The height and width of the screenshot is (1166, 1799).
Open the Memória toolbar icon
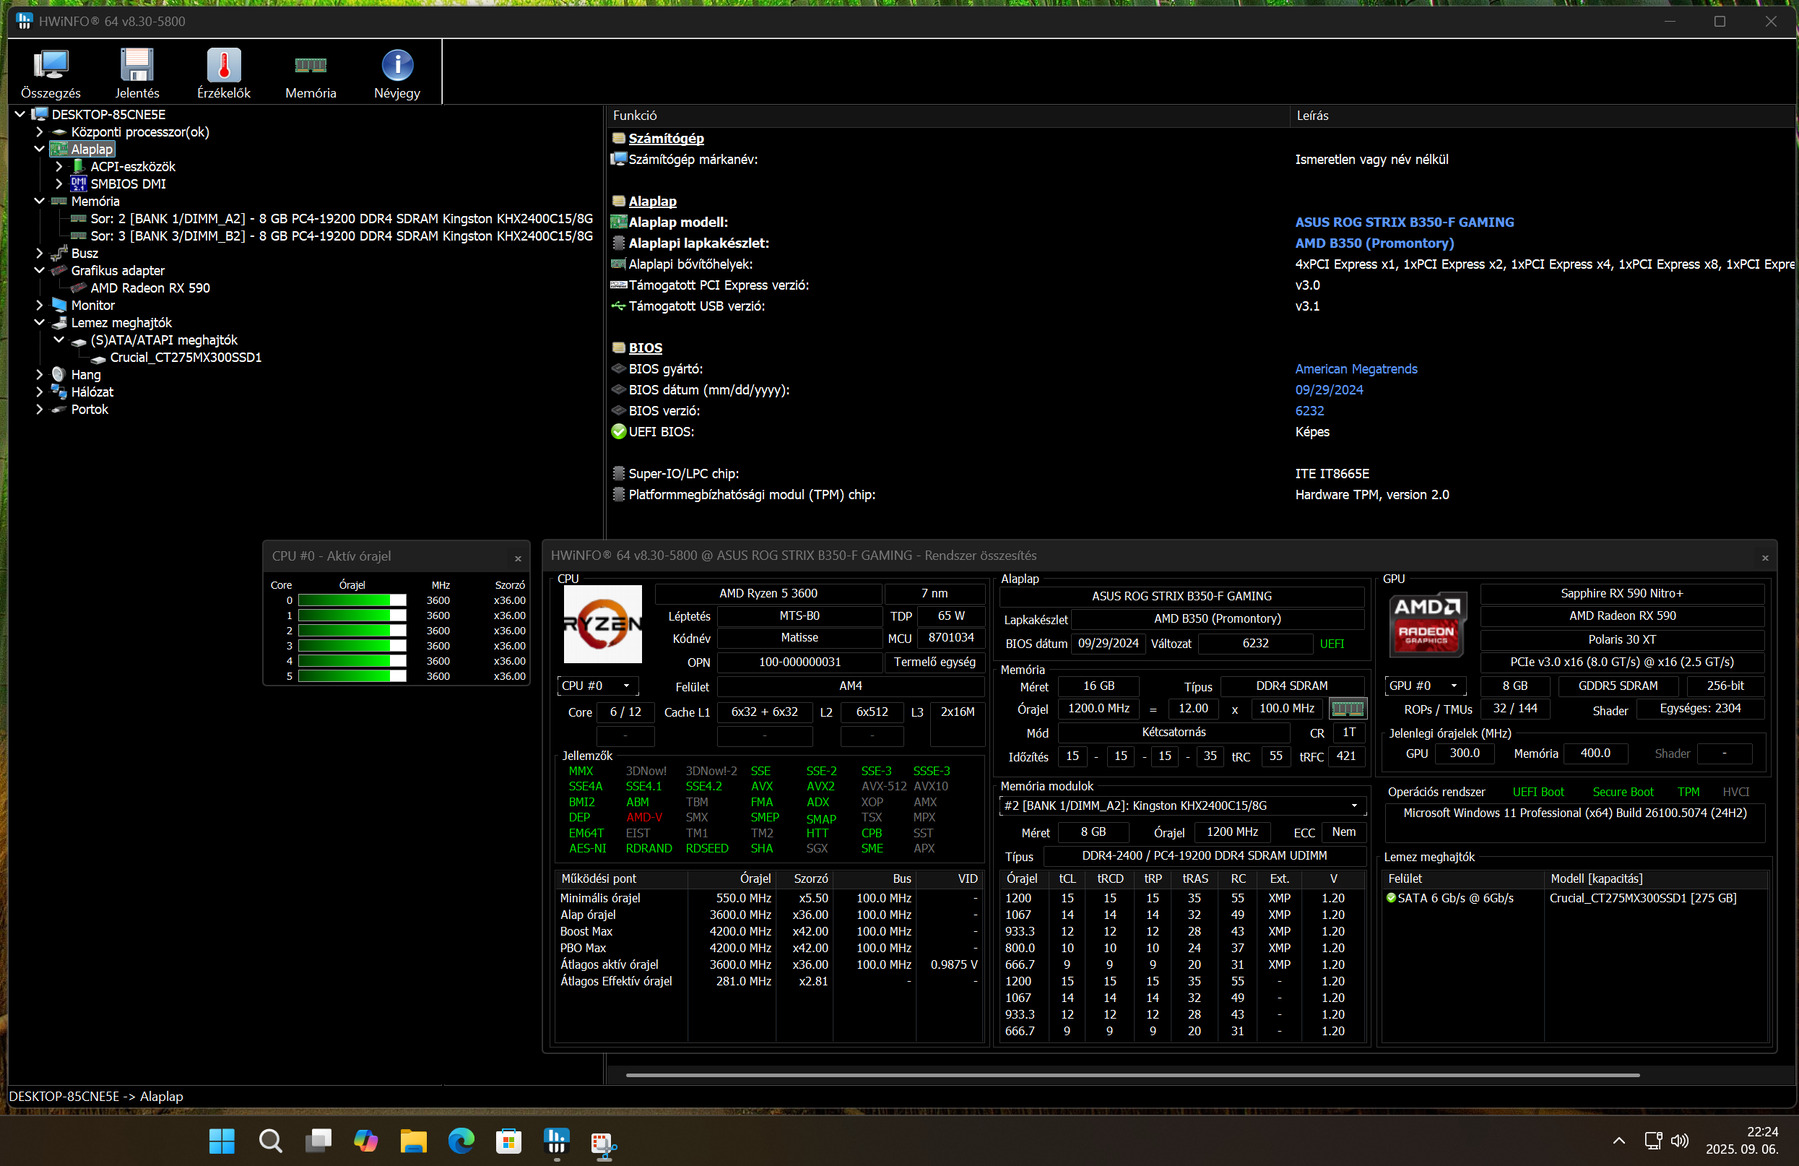311,73
